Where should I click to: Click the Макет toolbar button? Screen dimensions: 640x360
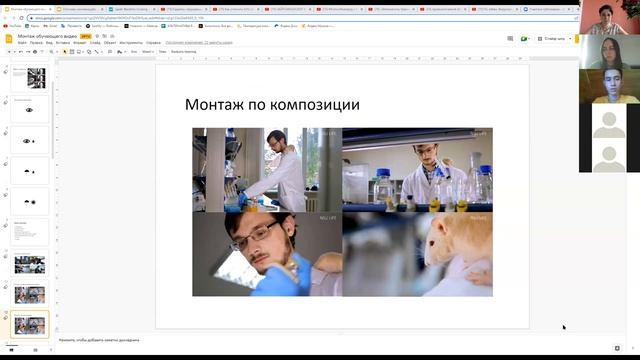pos(148,52)
